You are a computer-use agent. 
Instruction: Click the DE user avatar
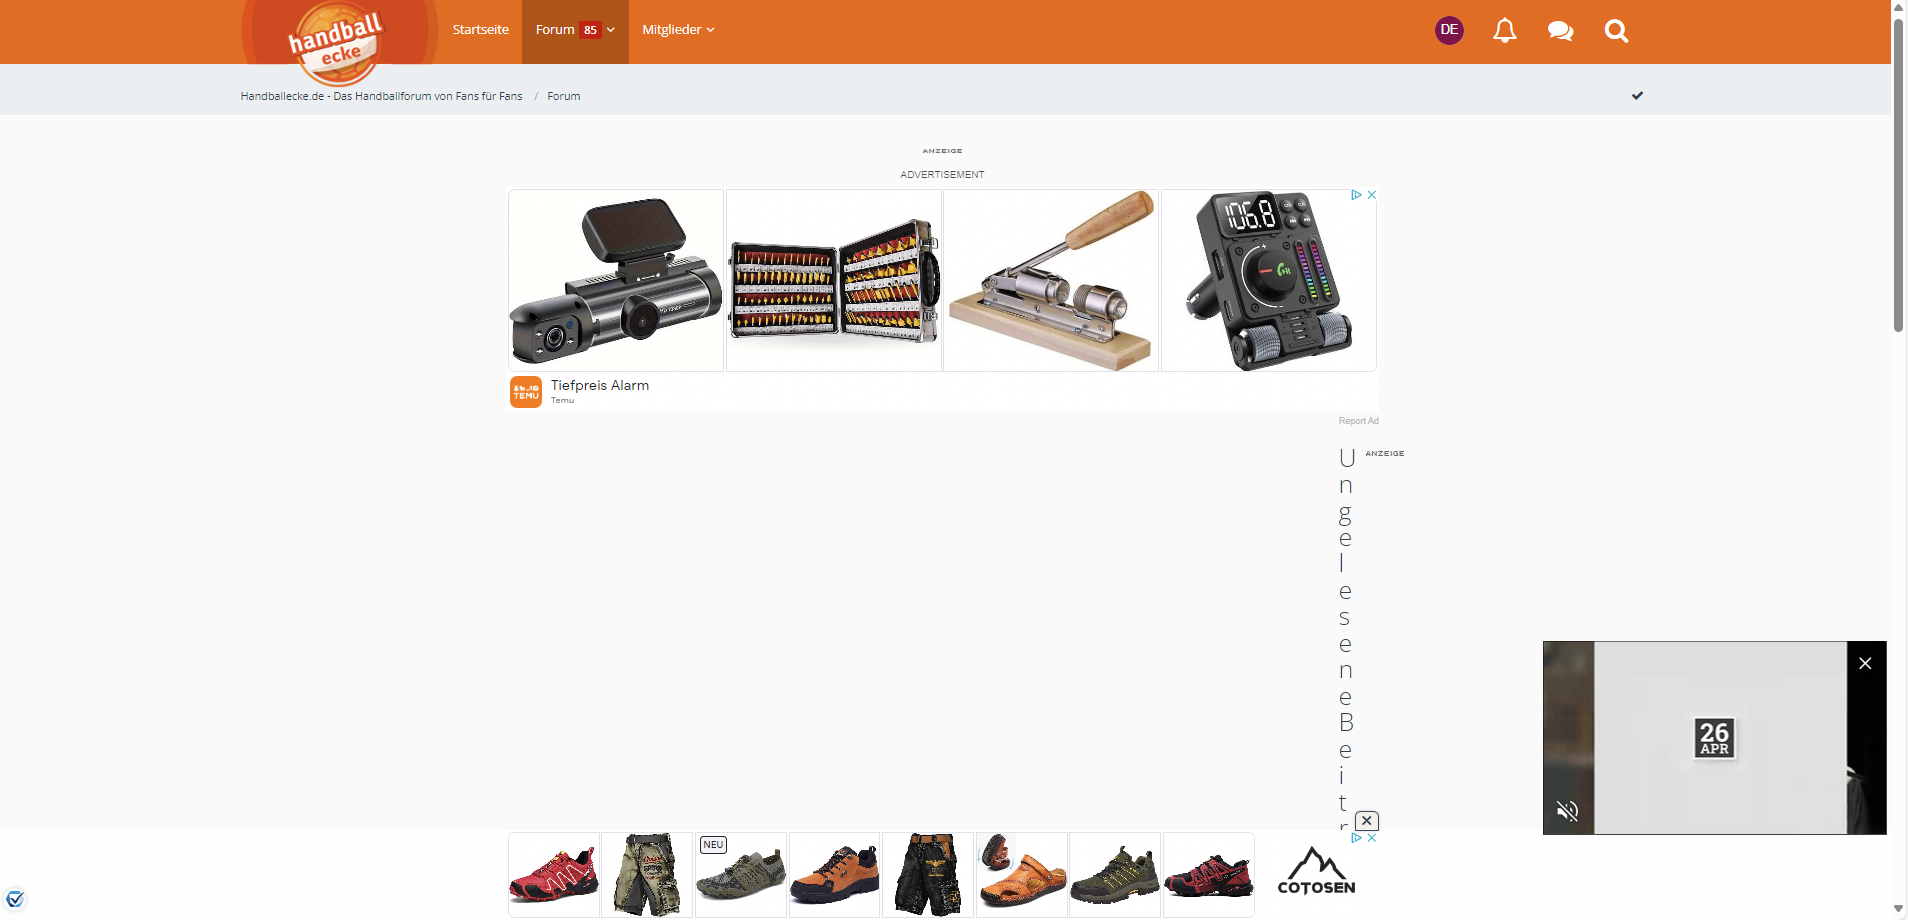(1449, 30)
